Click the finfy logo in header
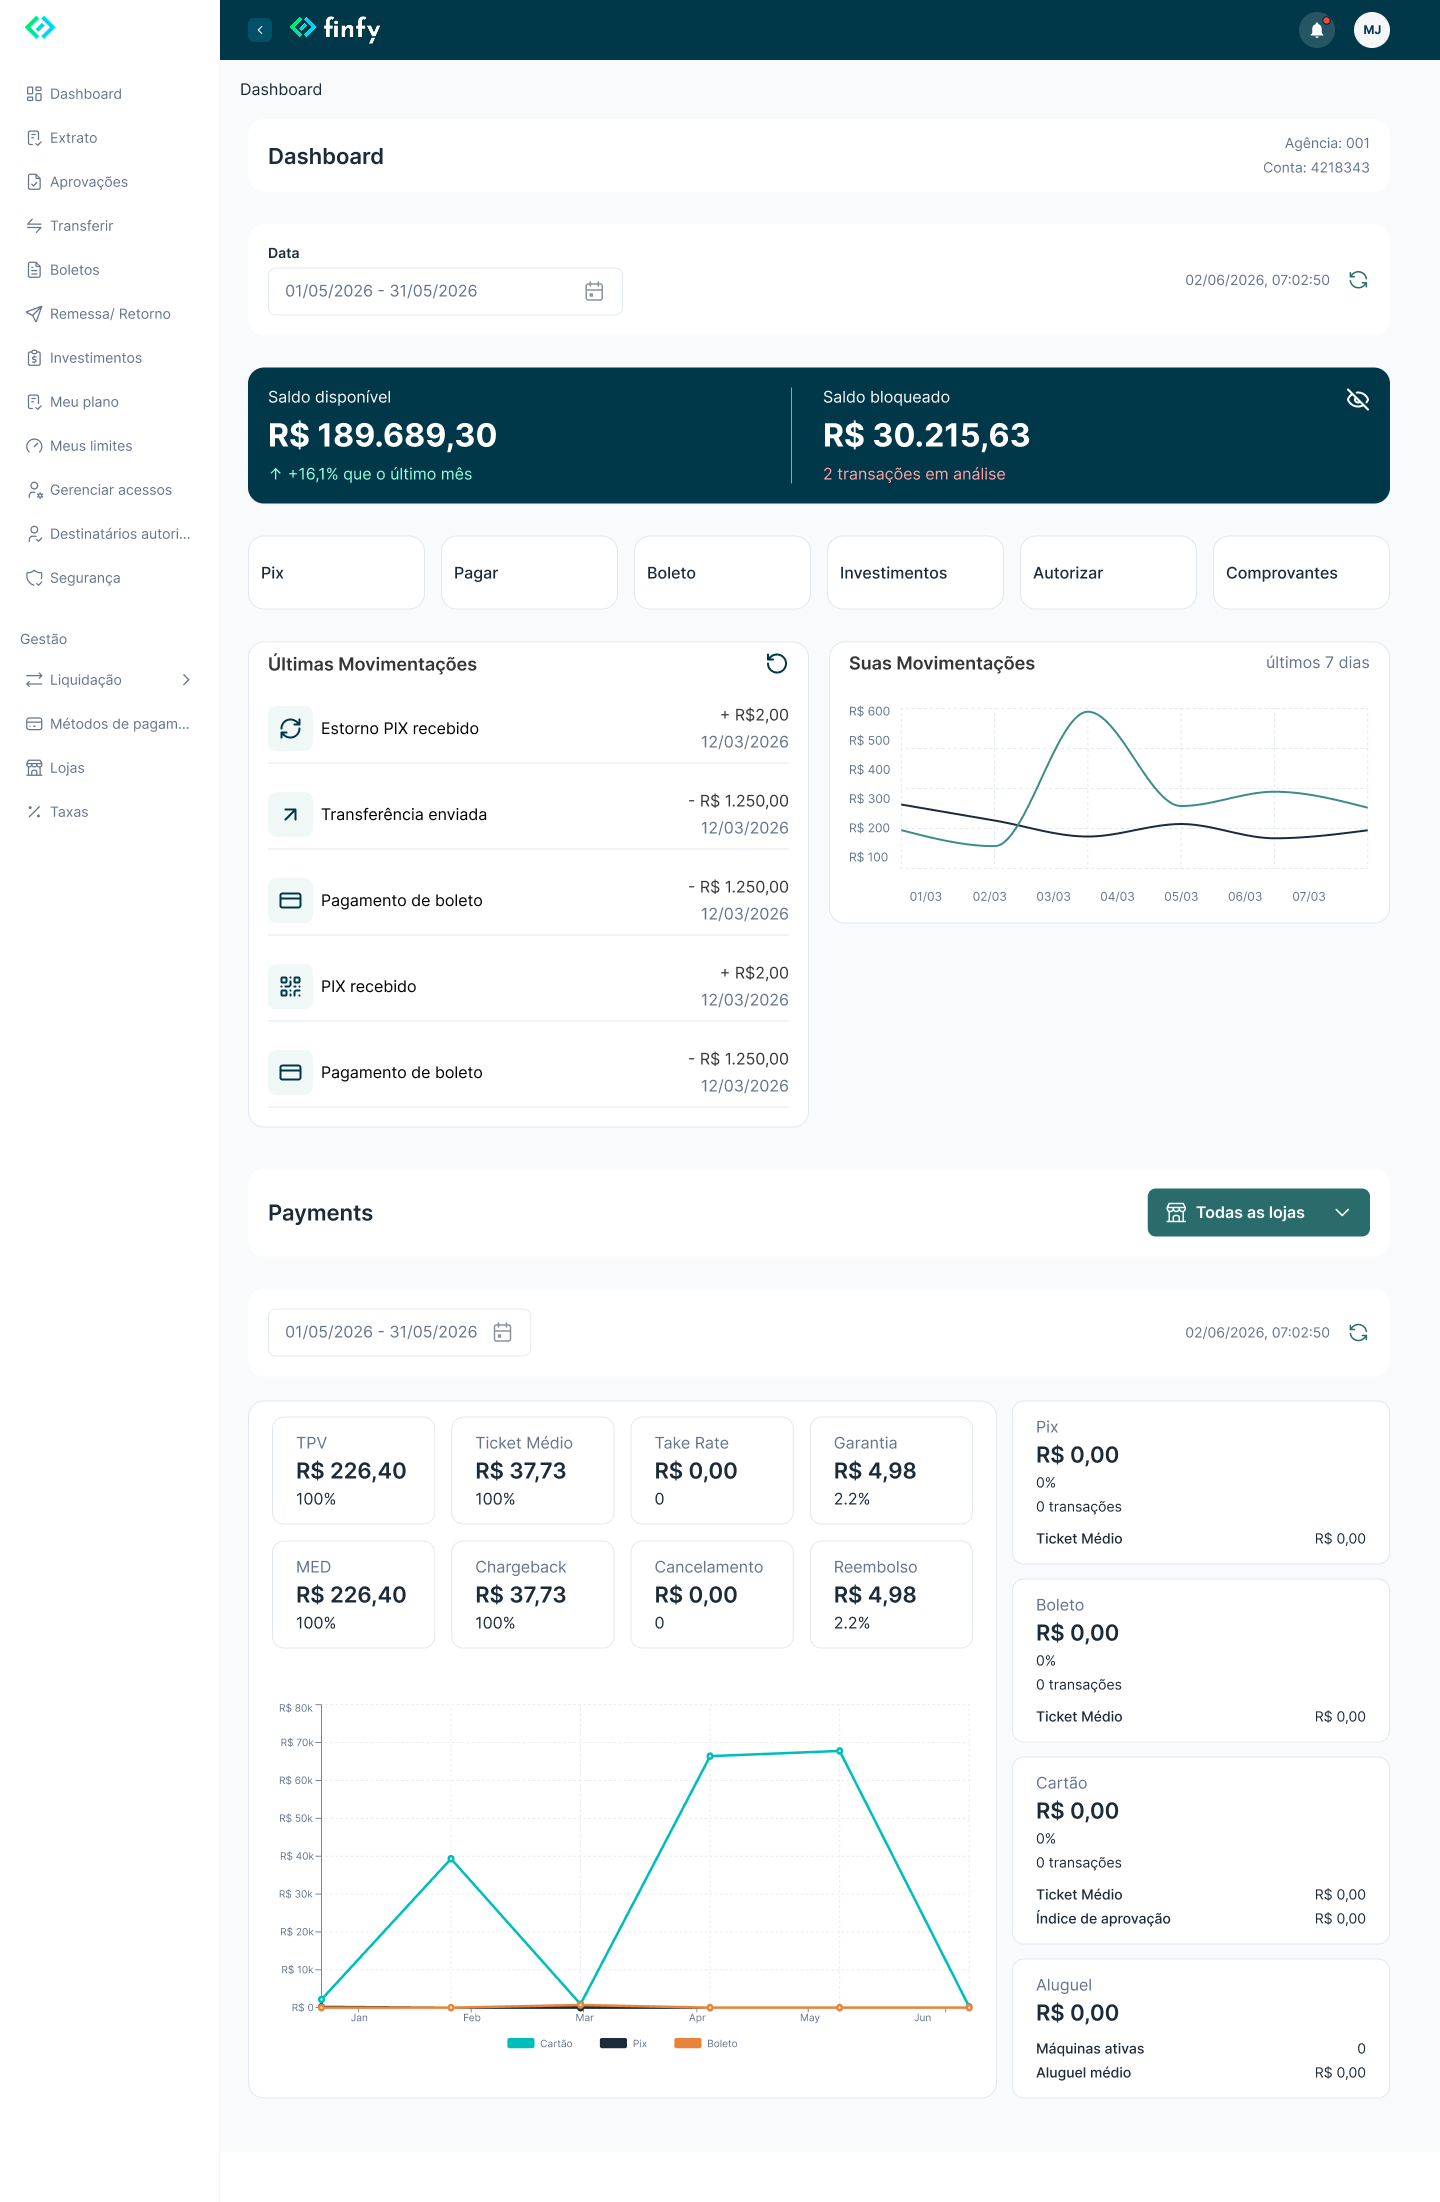Image resolution: width=1440 pixels, height=2202 pixels. point(335,29)
